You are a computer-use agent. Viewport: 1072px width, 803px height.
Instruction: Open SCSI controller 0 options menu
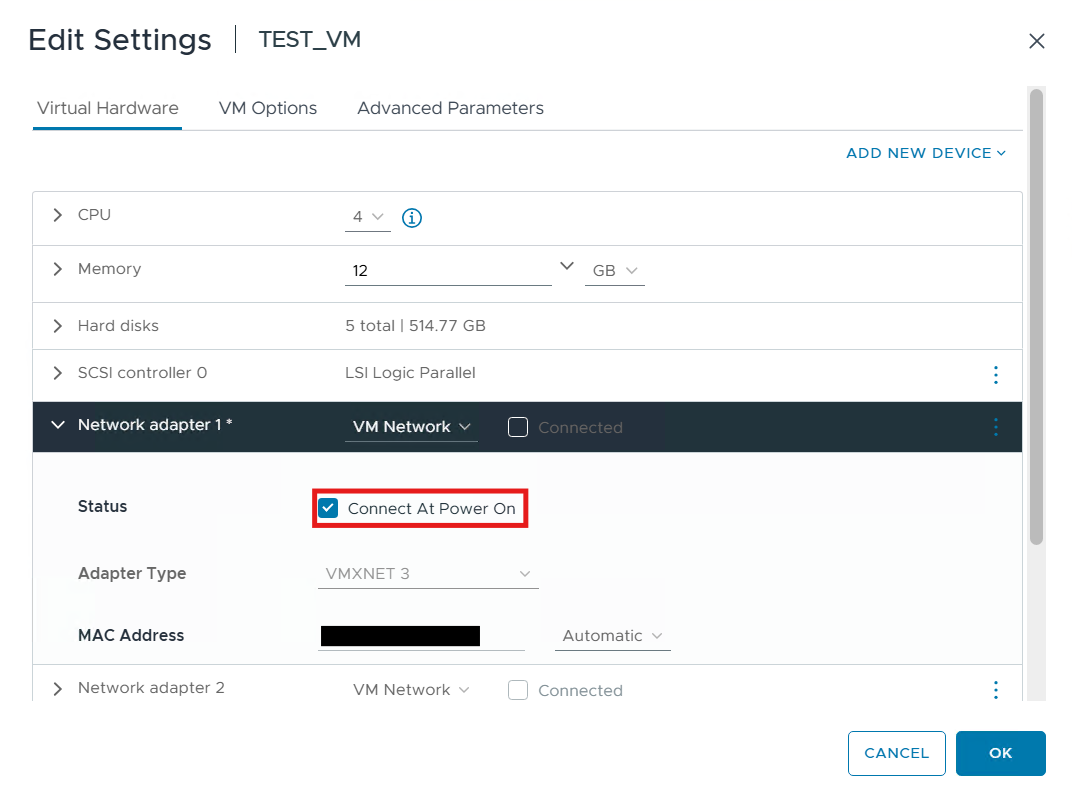(x=995, y=374)
